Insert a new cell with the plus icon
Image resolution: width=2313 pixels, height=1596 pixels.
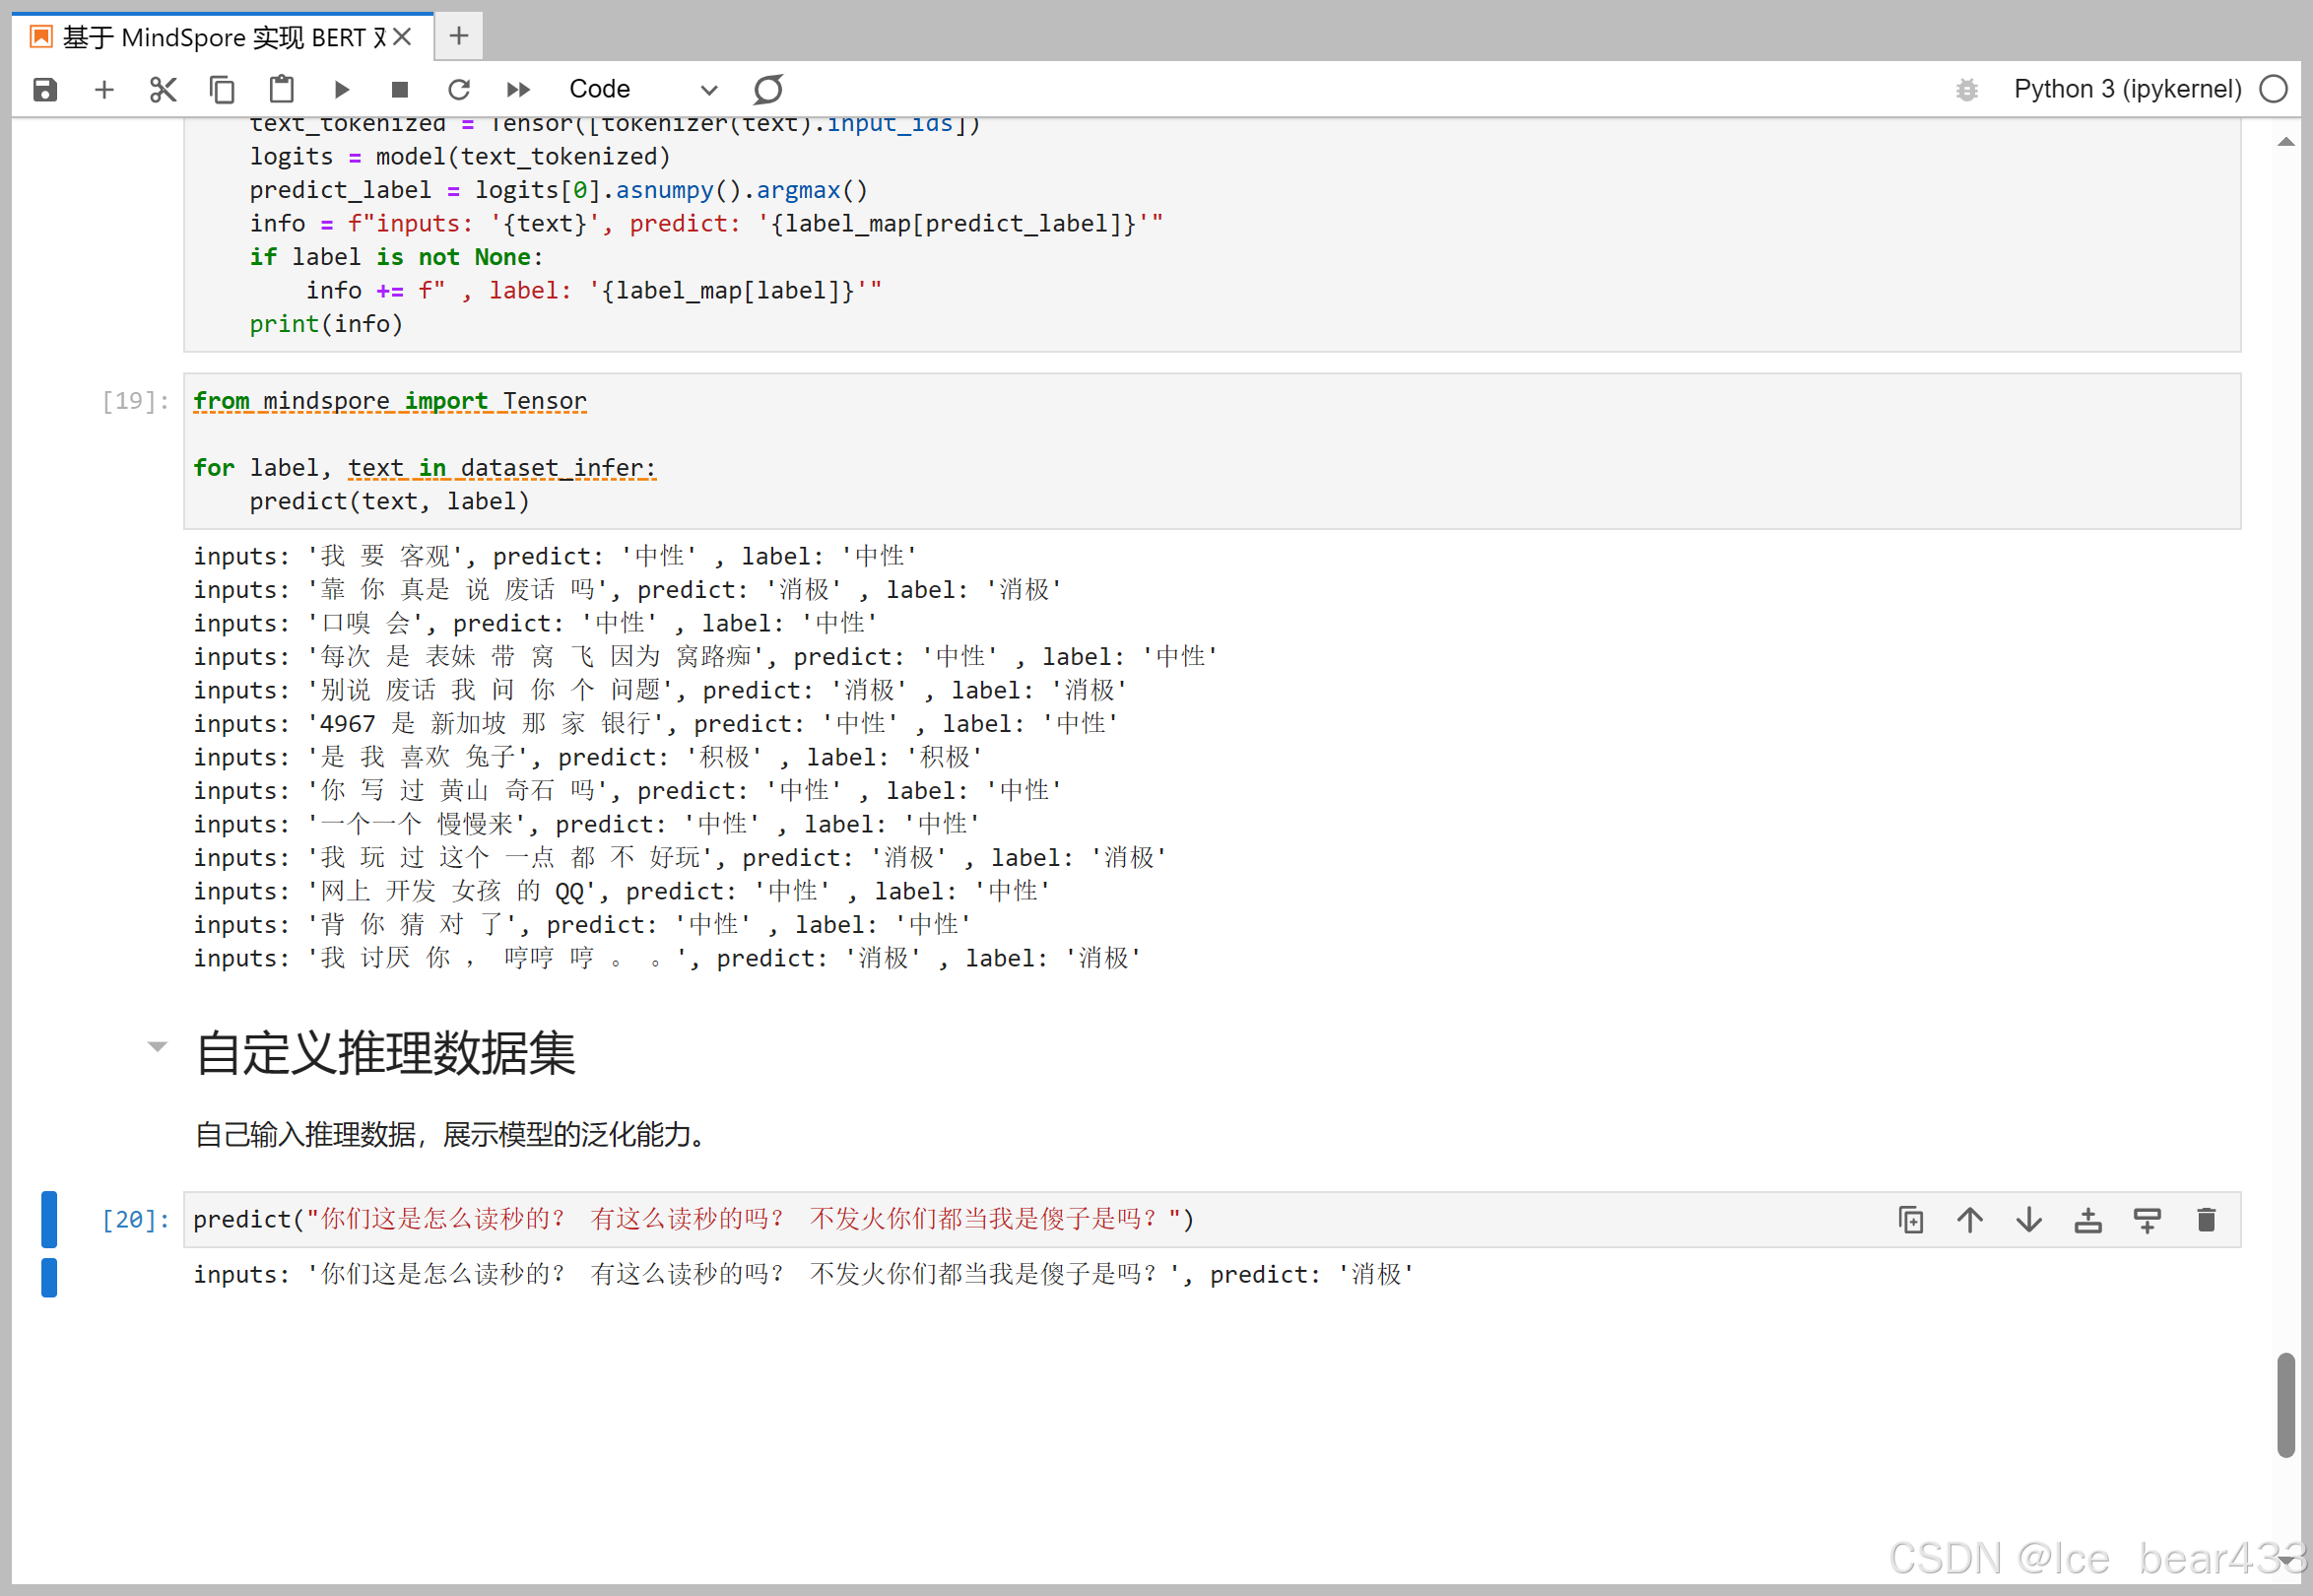pyautogui.click(x=104, y=90)
